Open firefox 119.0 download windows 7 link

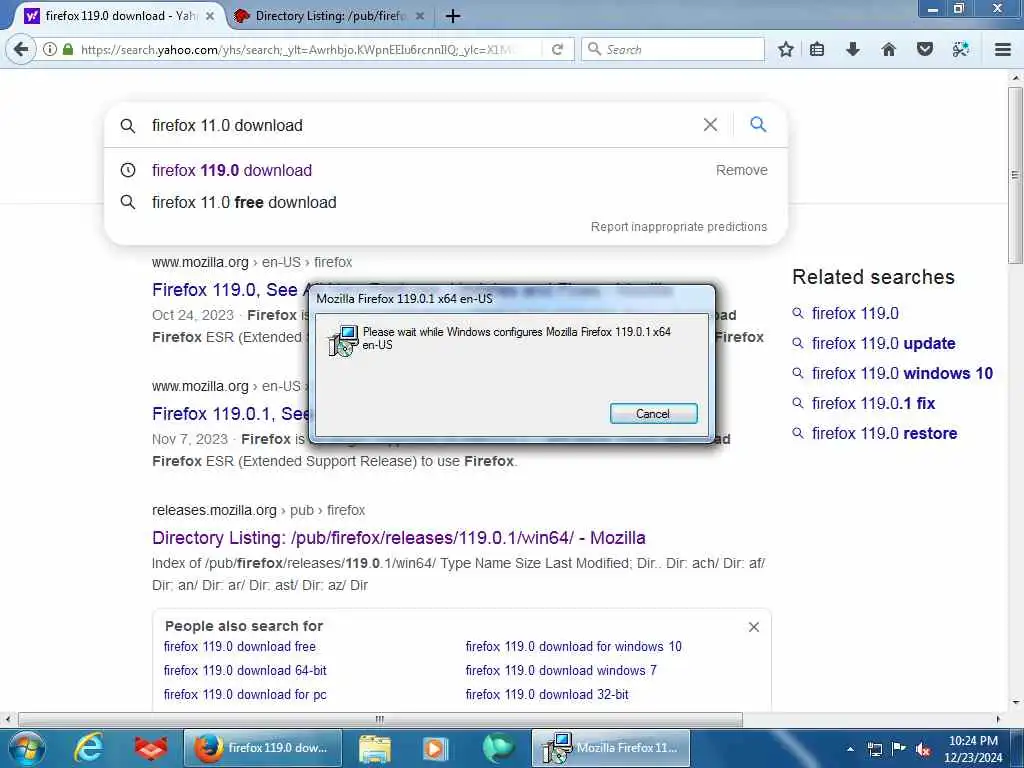tap(561, 671)
